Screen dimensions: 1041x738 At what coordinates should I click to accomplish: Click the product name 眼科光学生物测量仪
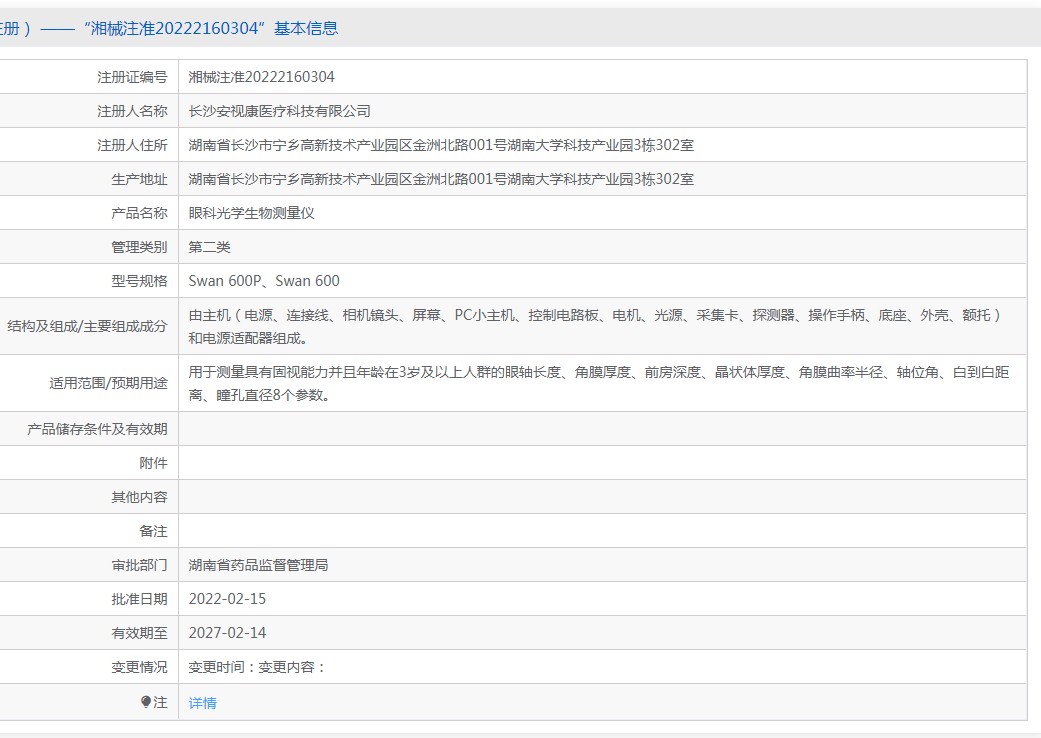click(x=252, y=213)
